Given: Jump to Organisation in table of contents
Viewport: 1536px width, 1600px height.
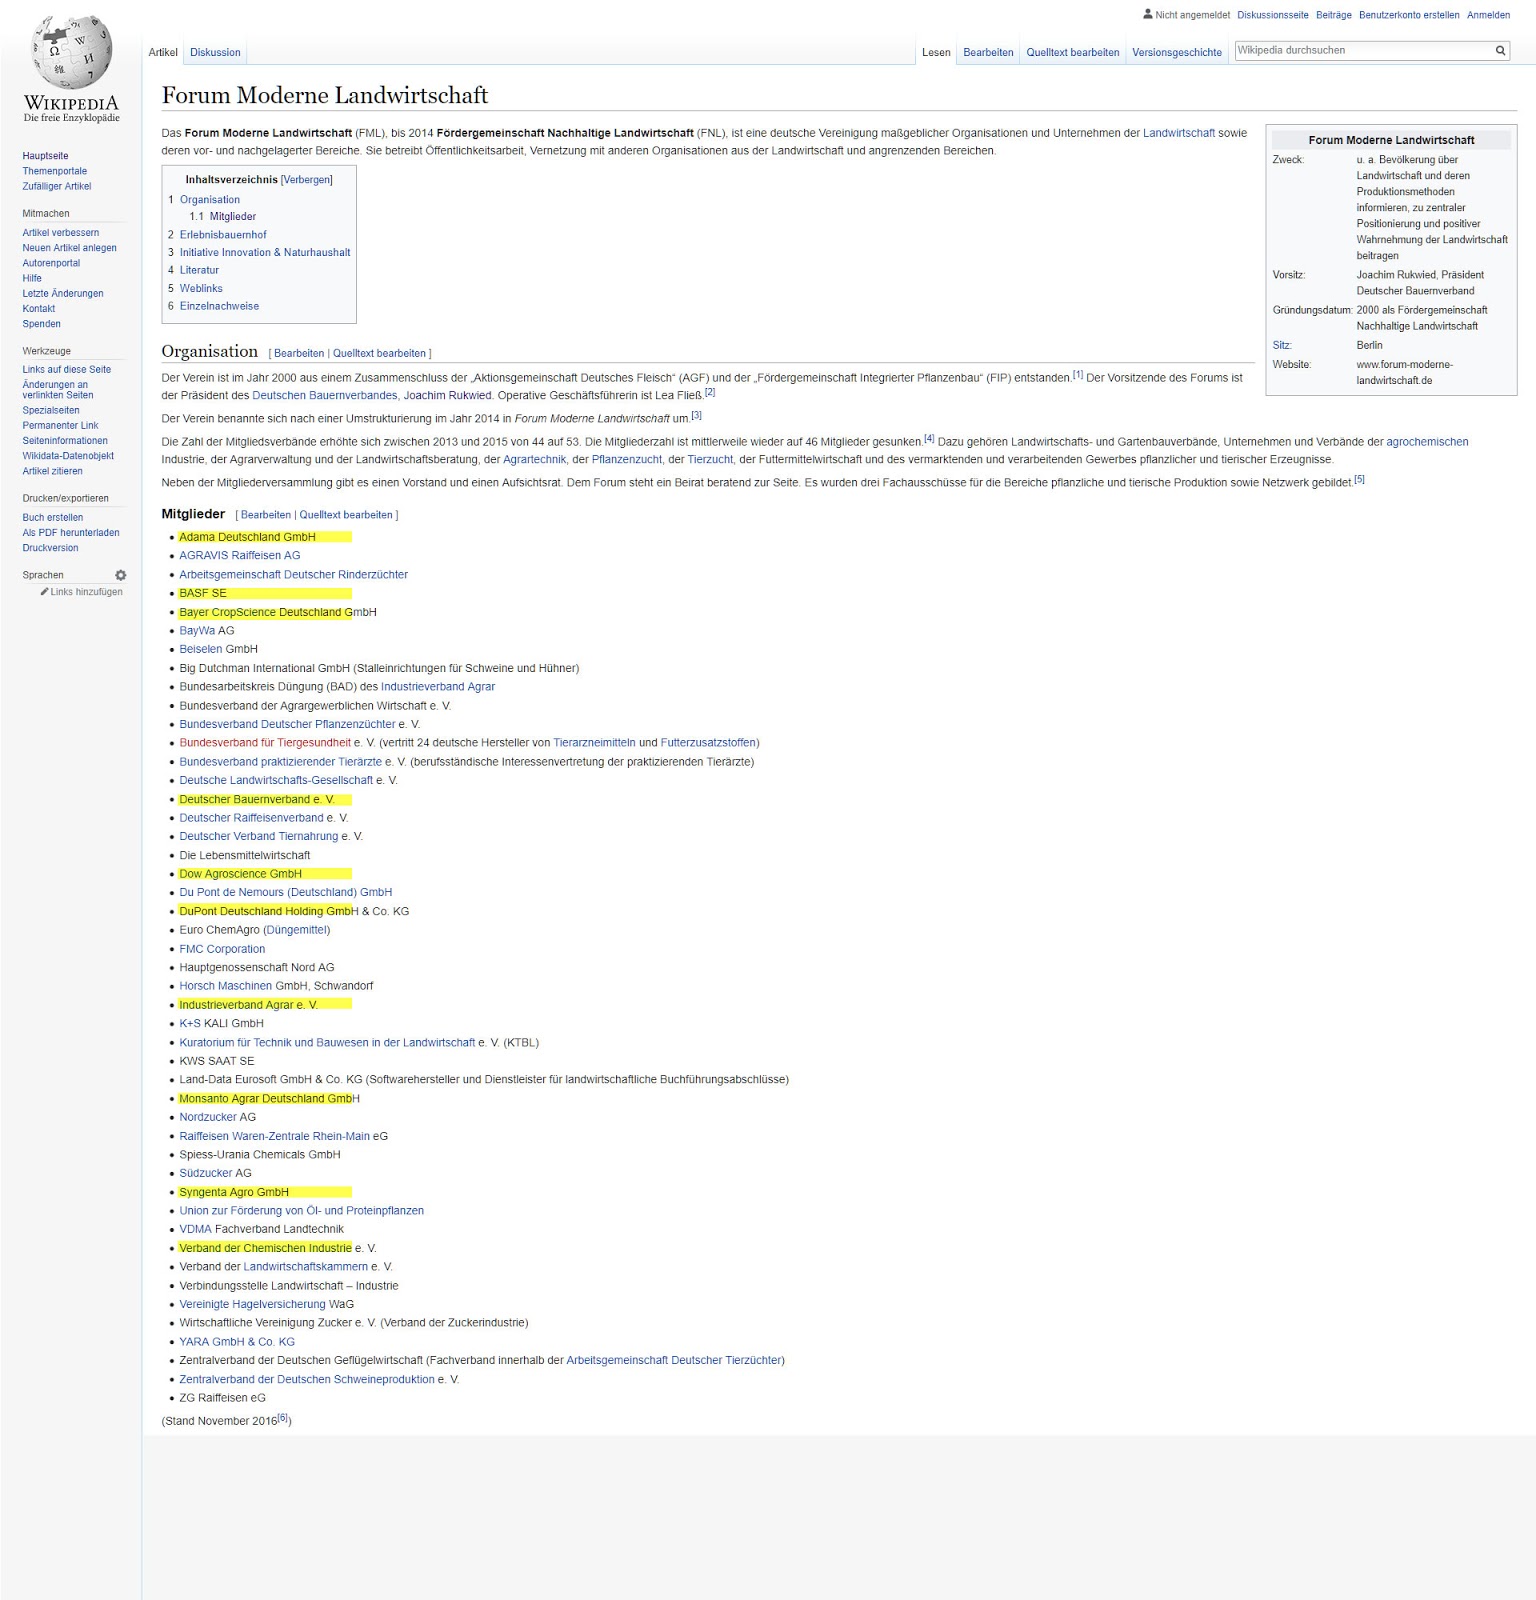Looking at the screenshot, I should tap(210, 200).
